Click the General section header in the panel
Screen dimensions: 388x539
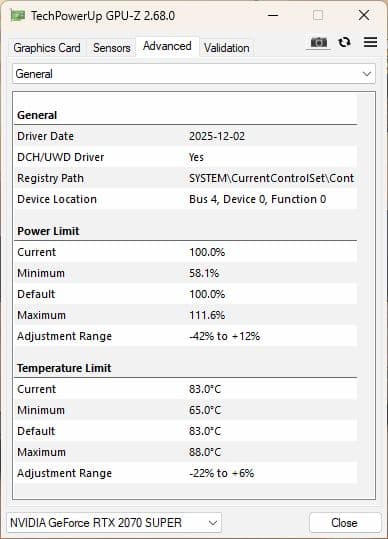(x=37, y=115)
